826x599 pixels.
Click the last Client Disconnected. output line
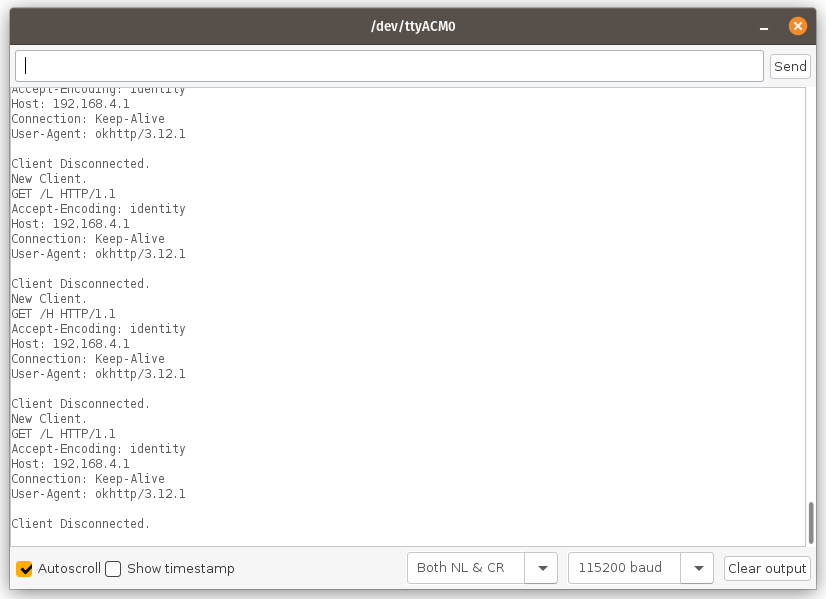80,524
